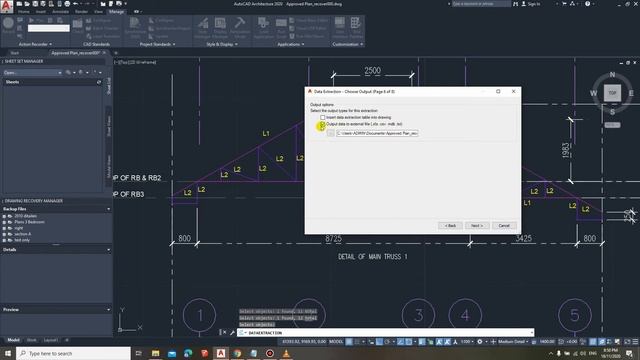Screen dimensions: 640x360
Task: Click the workspace switching gear icon in status bar
Action: [x=480, y=342]
